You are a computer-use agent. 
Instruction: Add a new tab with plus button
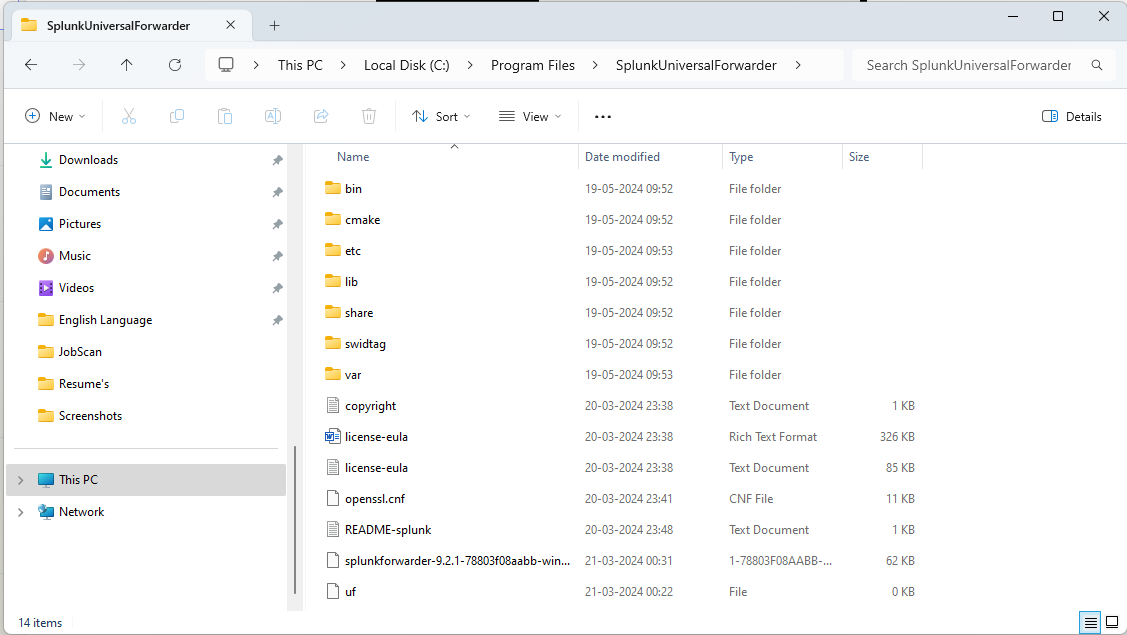point(275,26)
